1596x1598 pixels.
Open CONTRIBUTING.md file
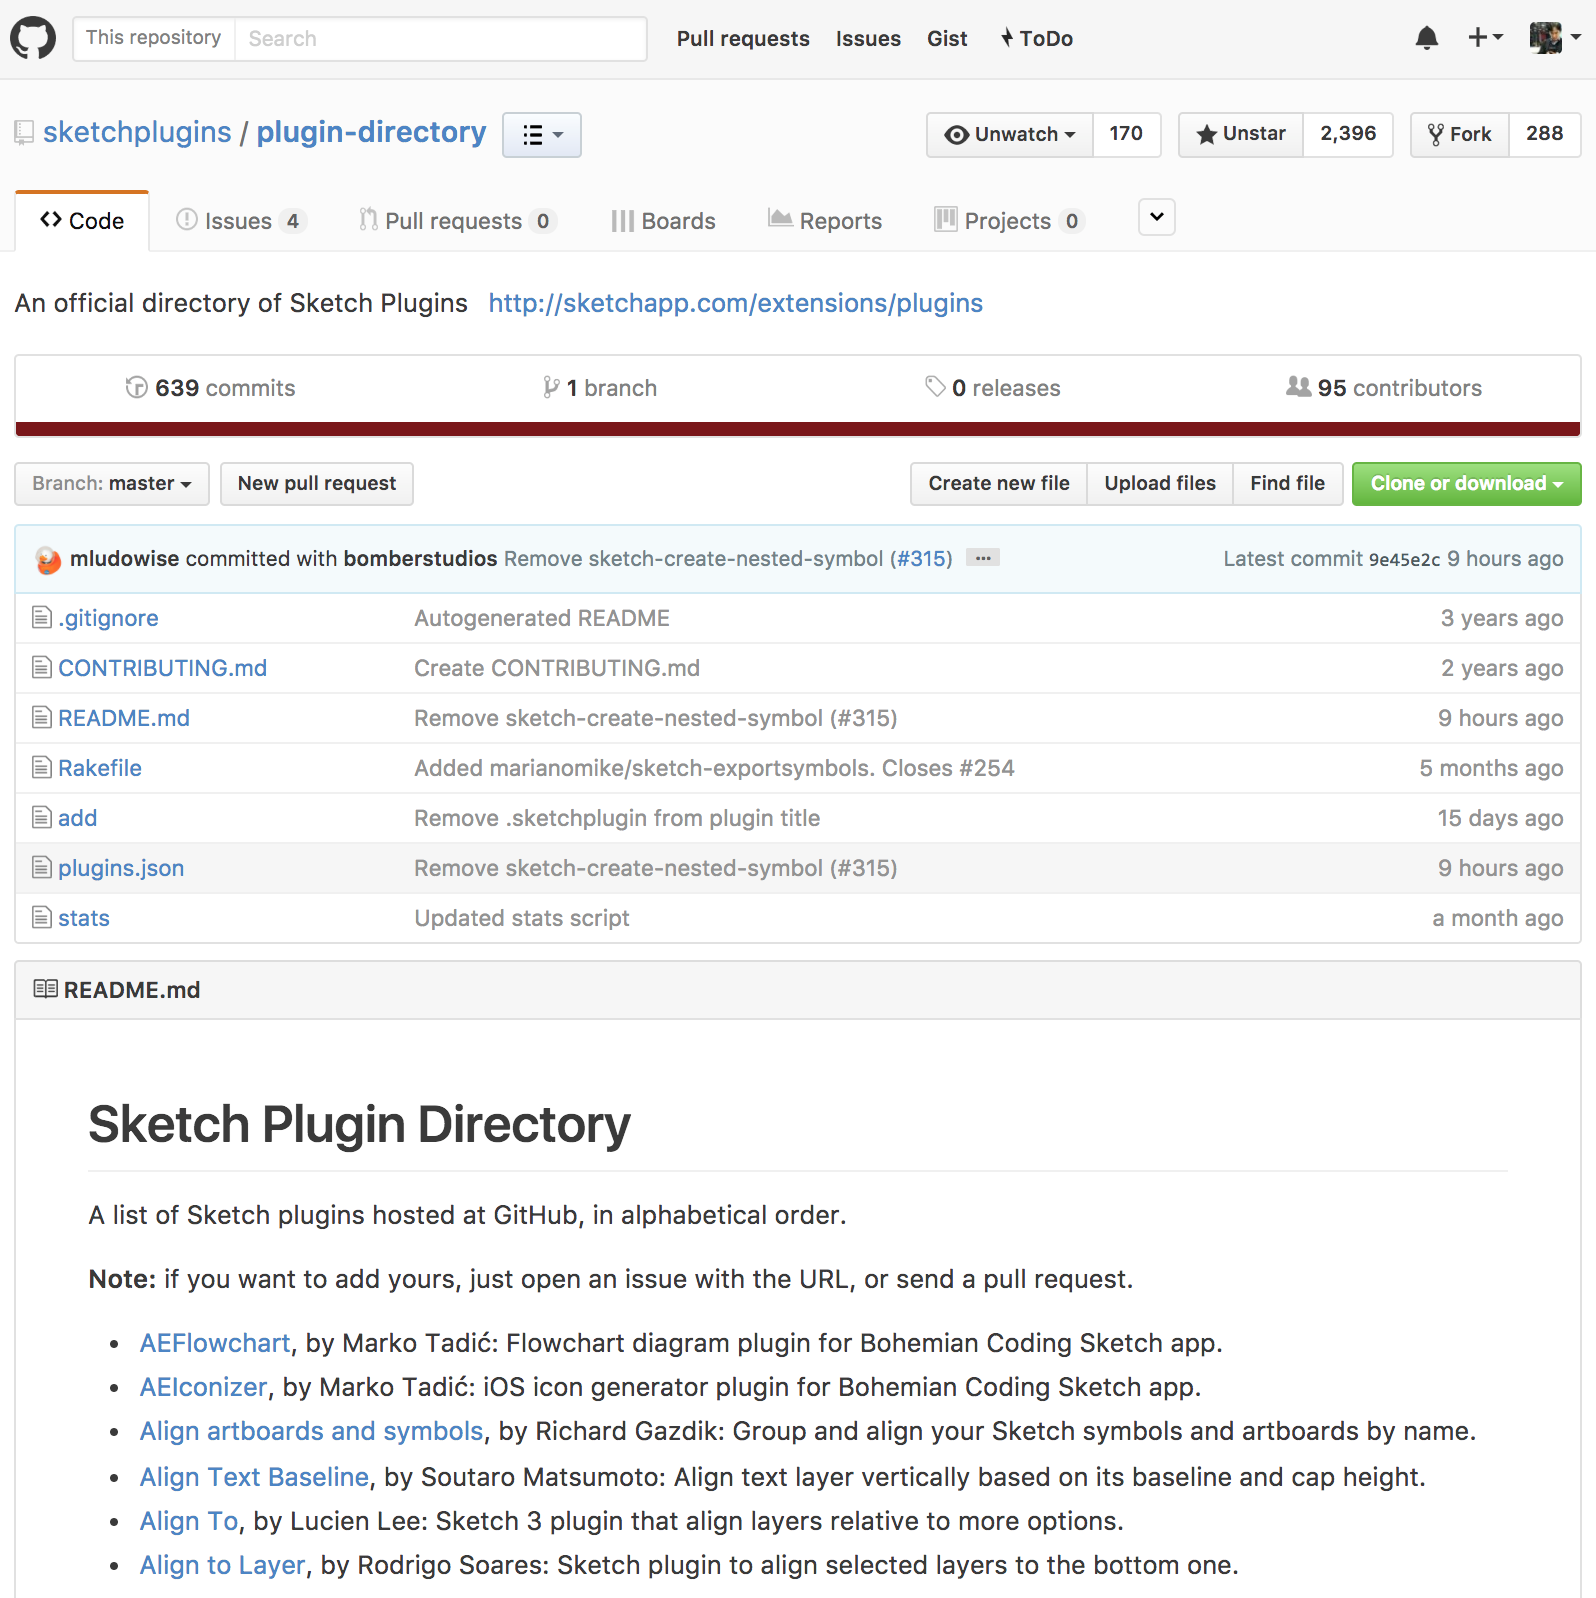point(163,668)
